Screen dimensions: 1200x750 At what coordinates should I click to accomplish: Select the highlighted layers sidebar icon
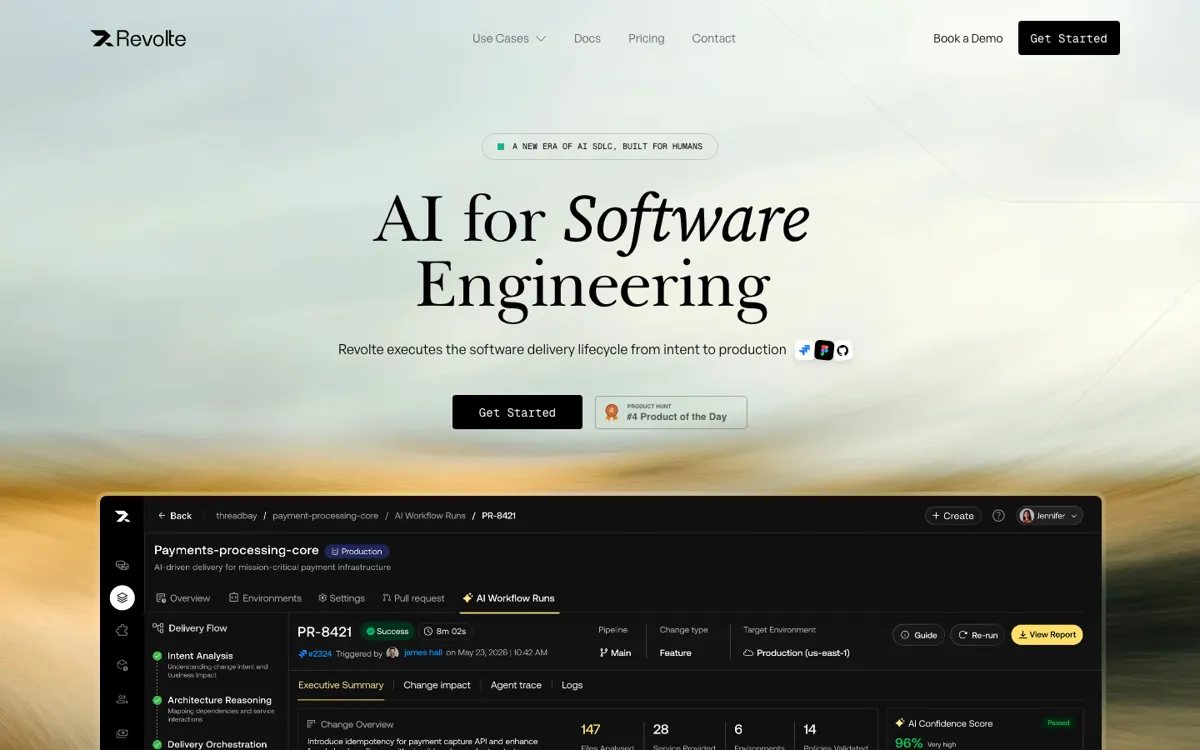tap(122, 598)
